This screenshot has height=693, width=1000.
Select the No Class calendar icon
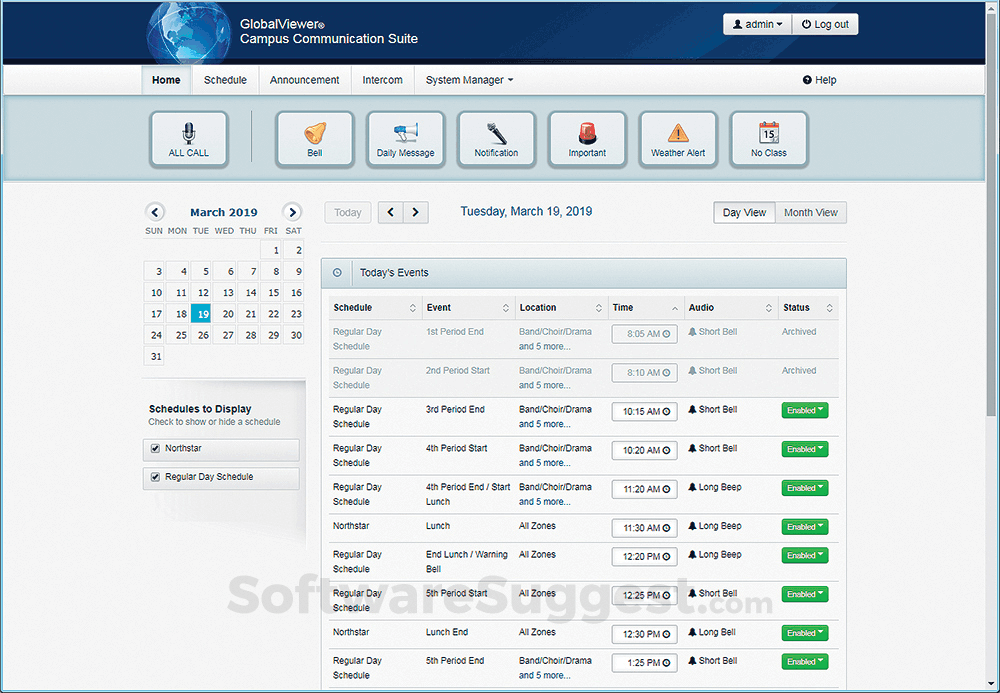[x=768, y=133]
